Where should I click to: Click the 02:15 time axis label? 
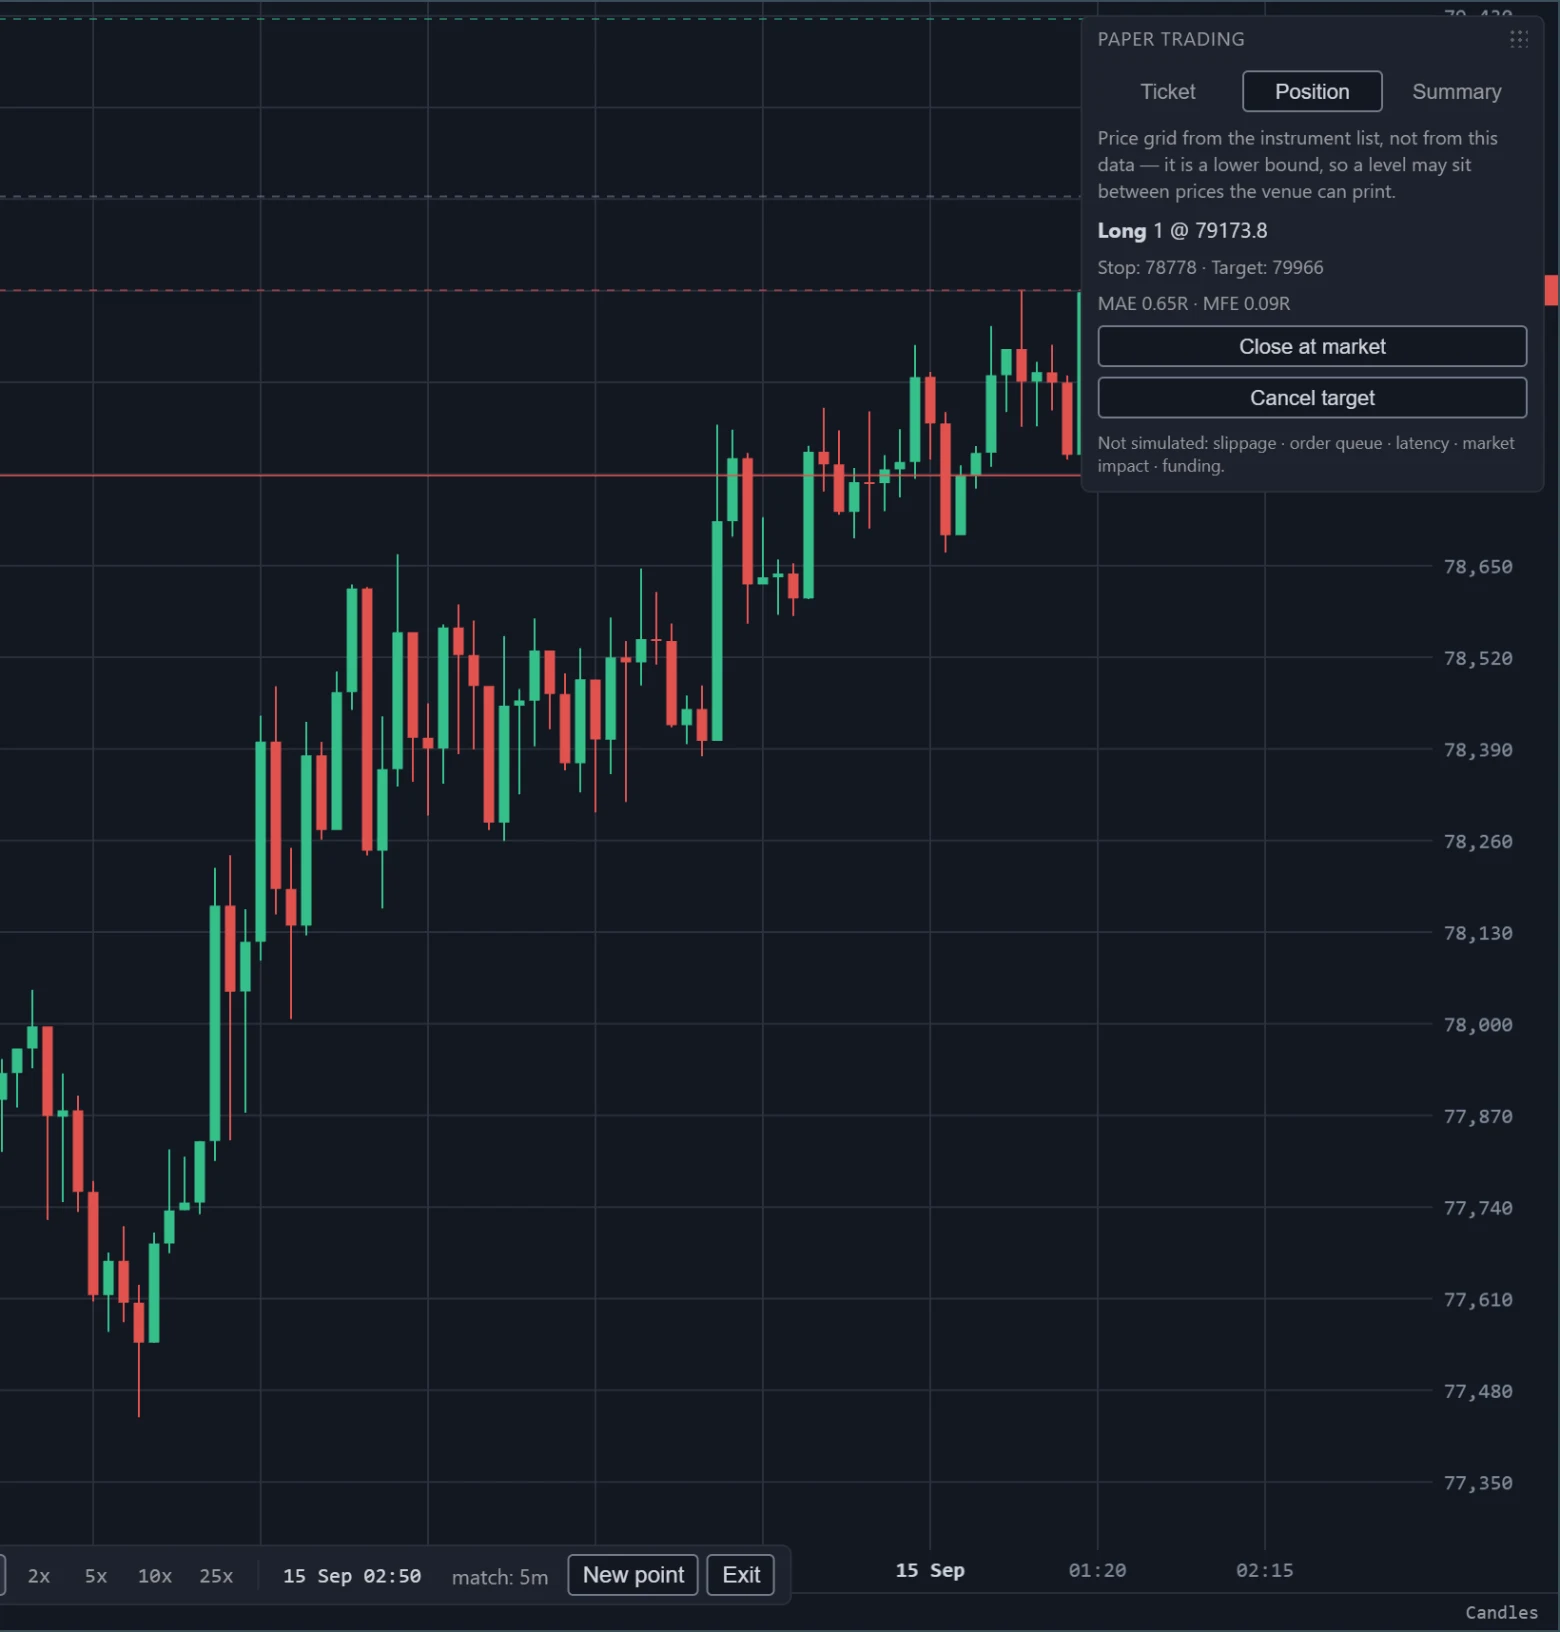pos(1264,1570)
